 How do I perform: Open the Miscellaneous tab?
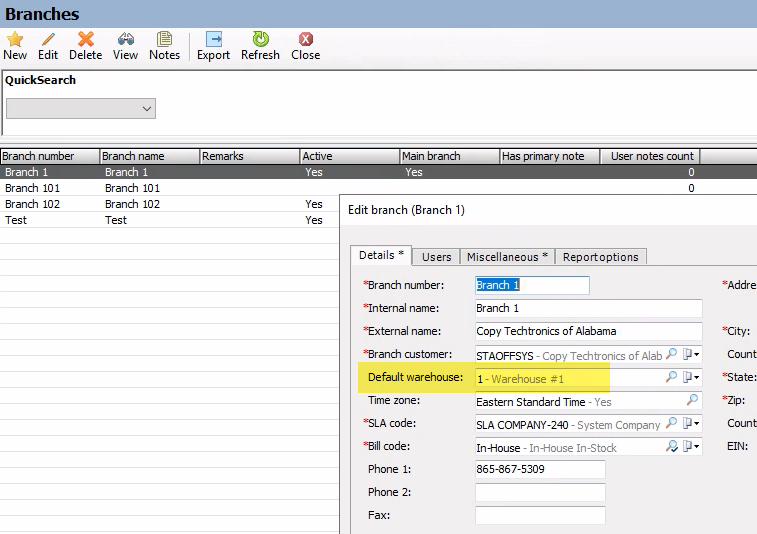coord(507,257)
